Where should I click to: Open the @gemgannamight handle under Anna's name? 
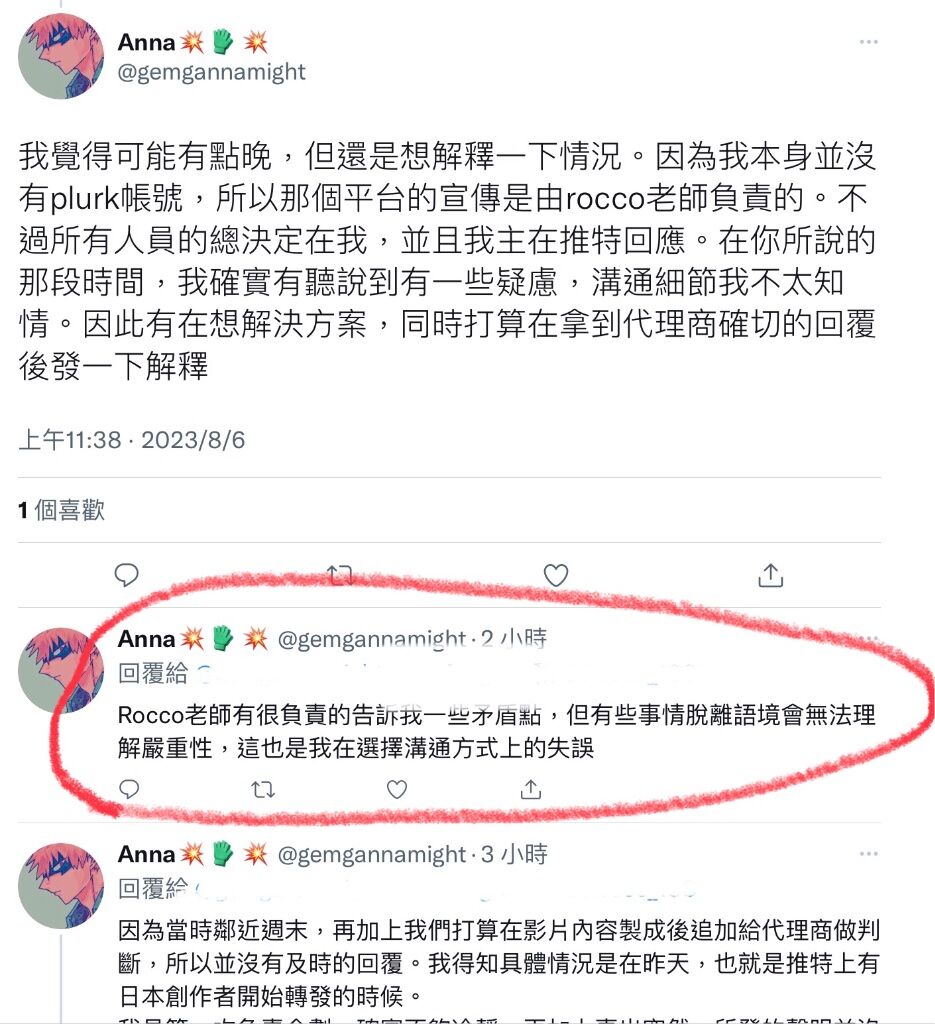[x=211, y=72]
